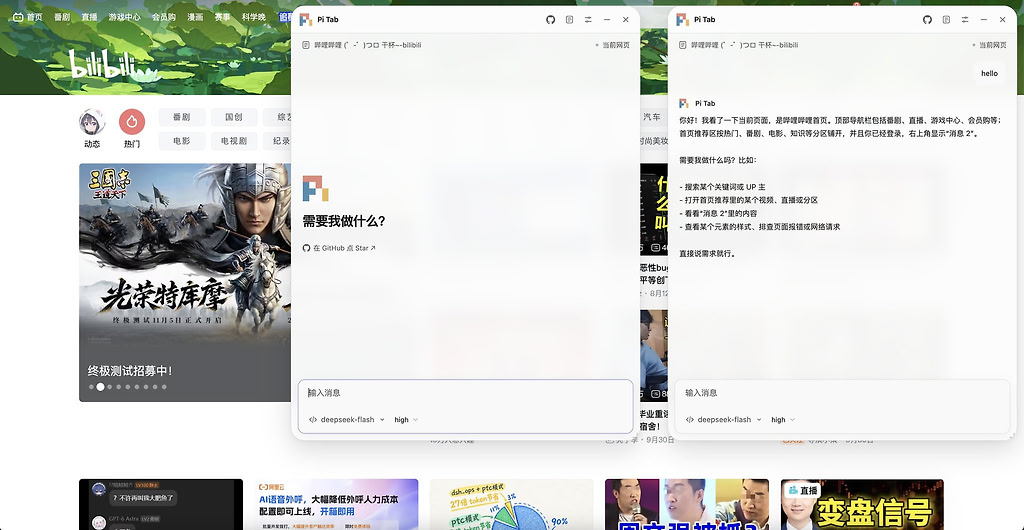
Task: Click 当前网页 indicator in left Pi Tab
Action: [613, 45]
